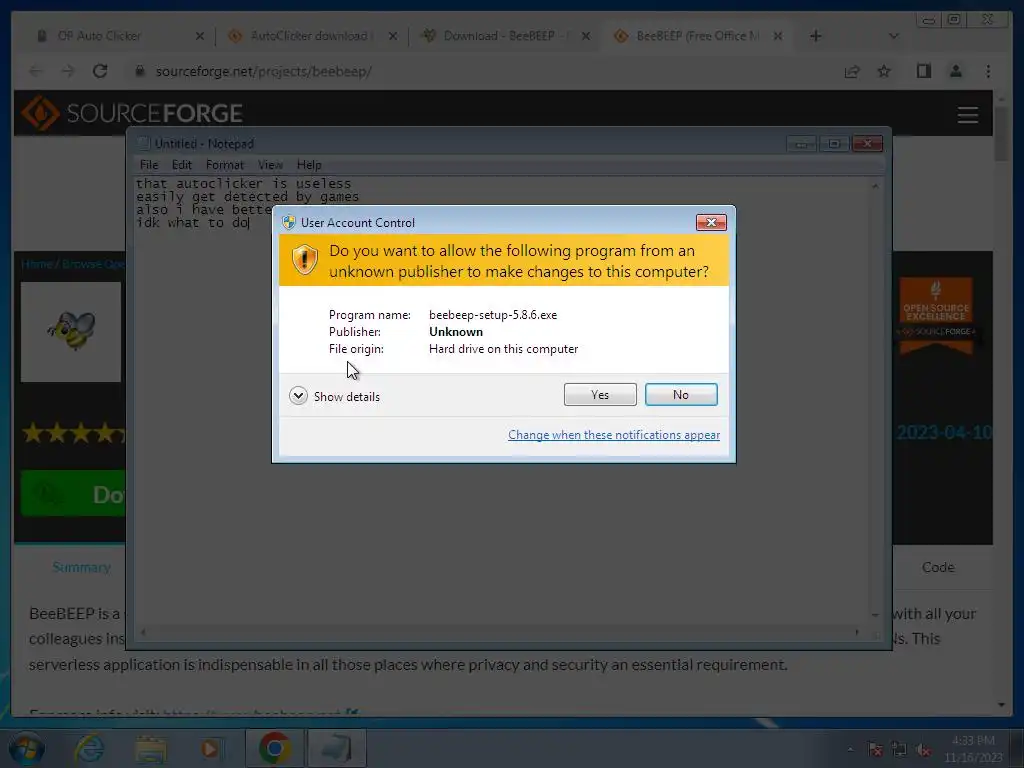Open the Summary tab on SourceForge page
Screen dimensions: 1024x768
[x=82, y=567]
